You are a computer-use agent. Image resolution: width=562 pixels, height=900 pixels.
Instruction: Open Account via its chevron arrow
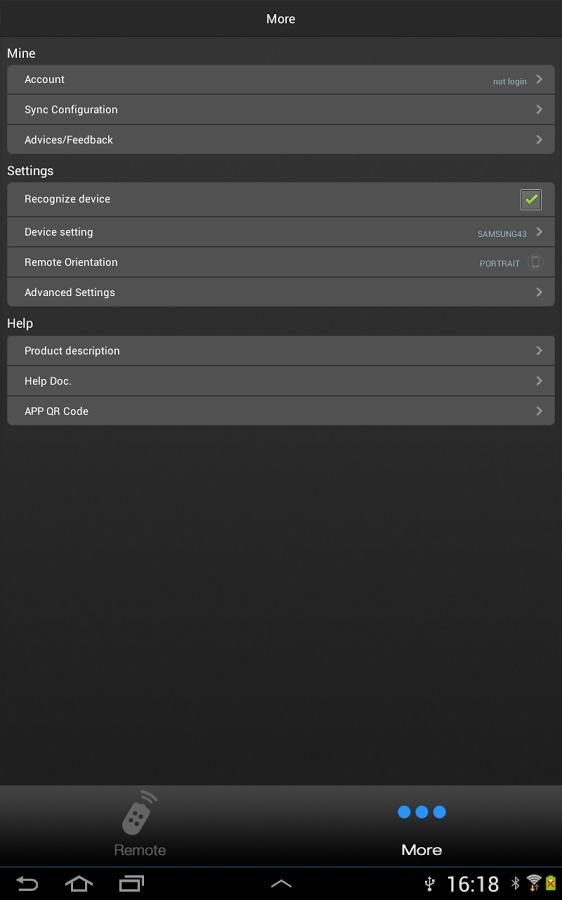(539, 79)
